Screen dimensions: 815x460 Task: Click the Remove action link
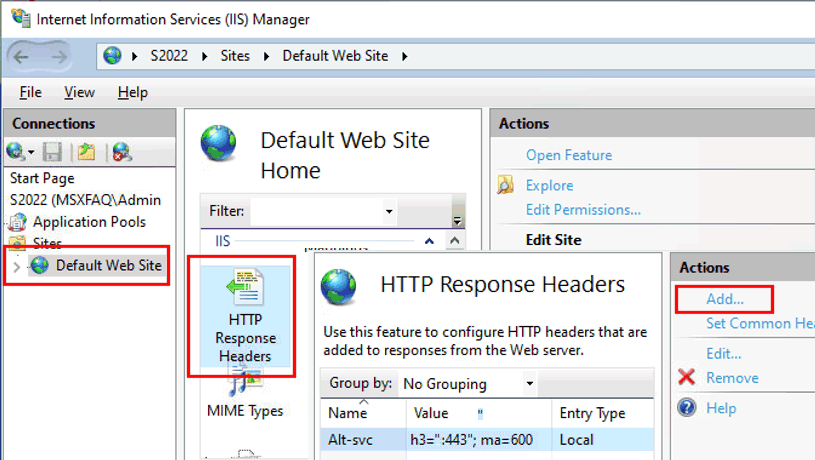click(x=732, y=378)
